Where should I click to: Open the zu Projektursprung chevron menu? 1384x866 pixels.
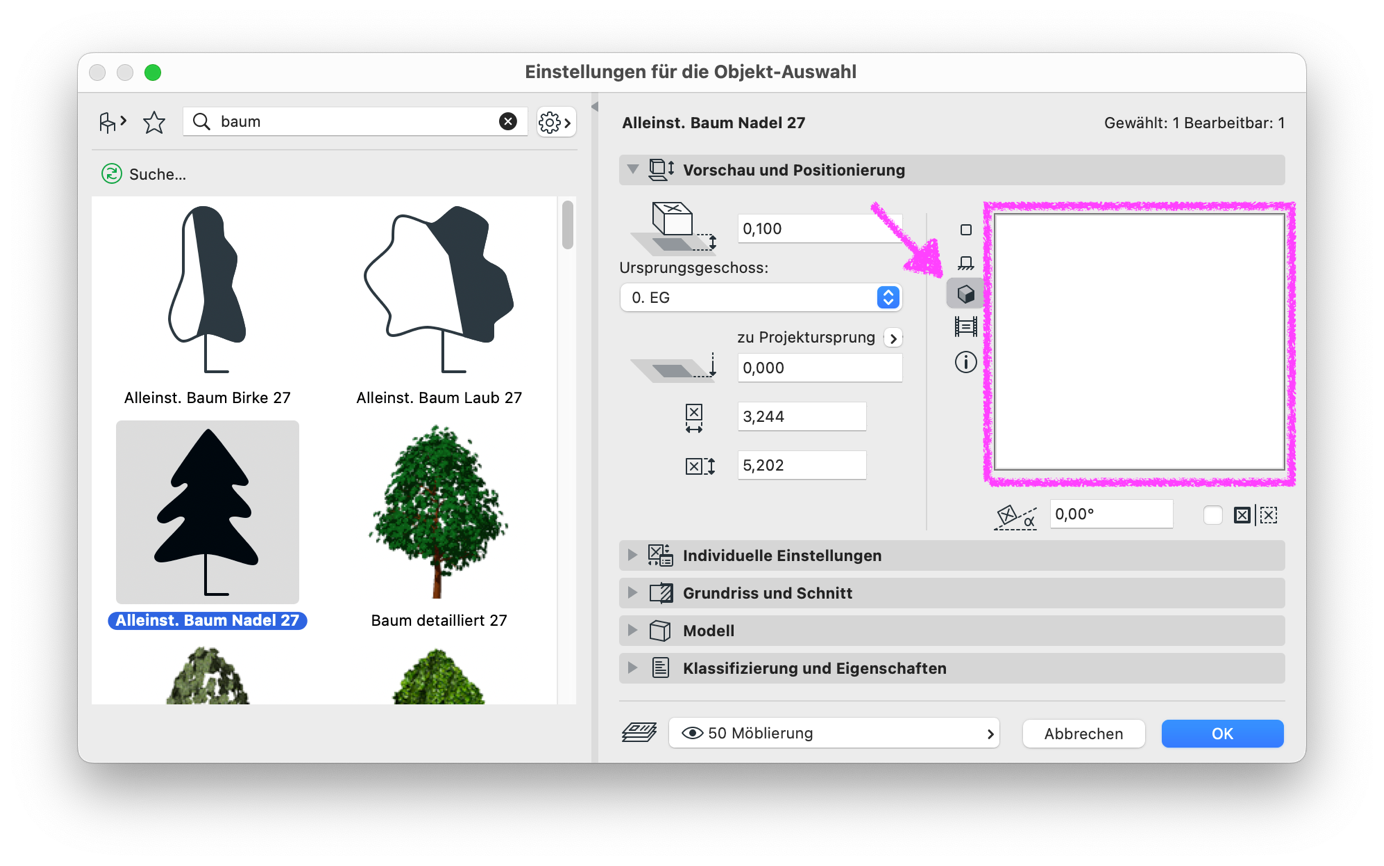click(893, 338)
